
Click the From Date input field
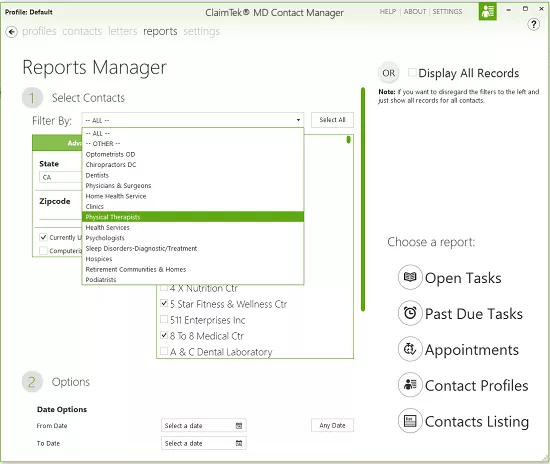pyautogui.click(x=204, y=425)
